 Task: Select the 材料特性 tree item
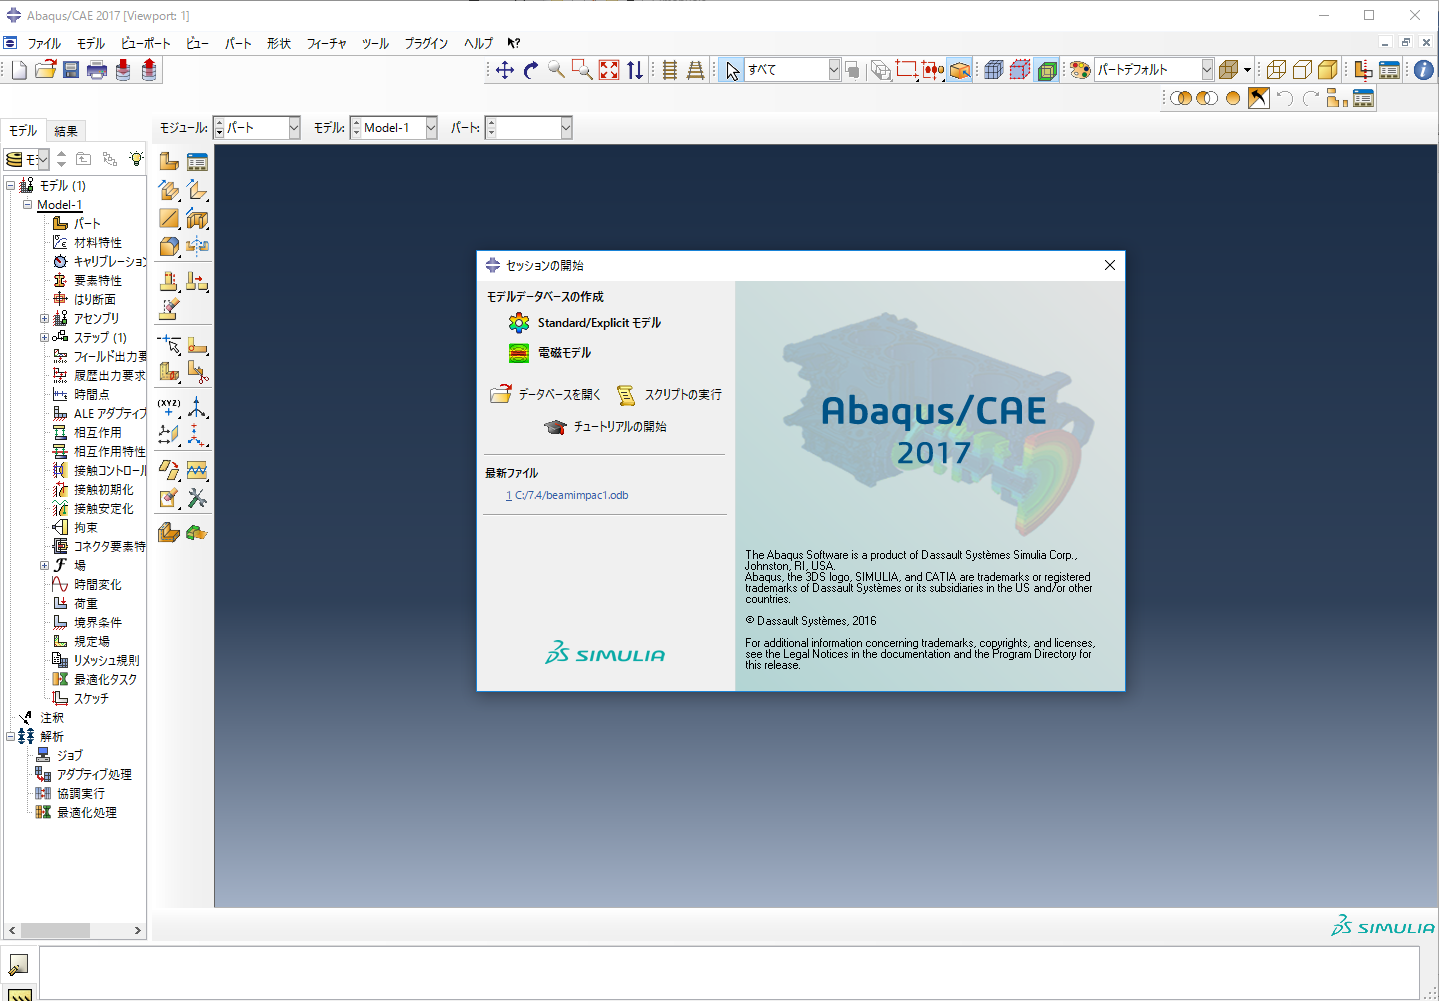[x=98, y=243]
